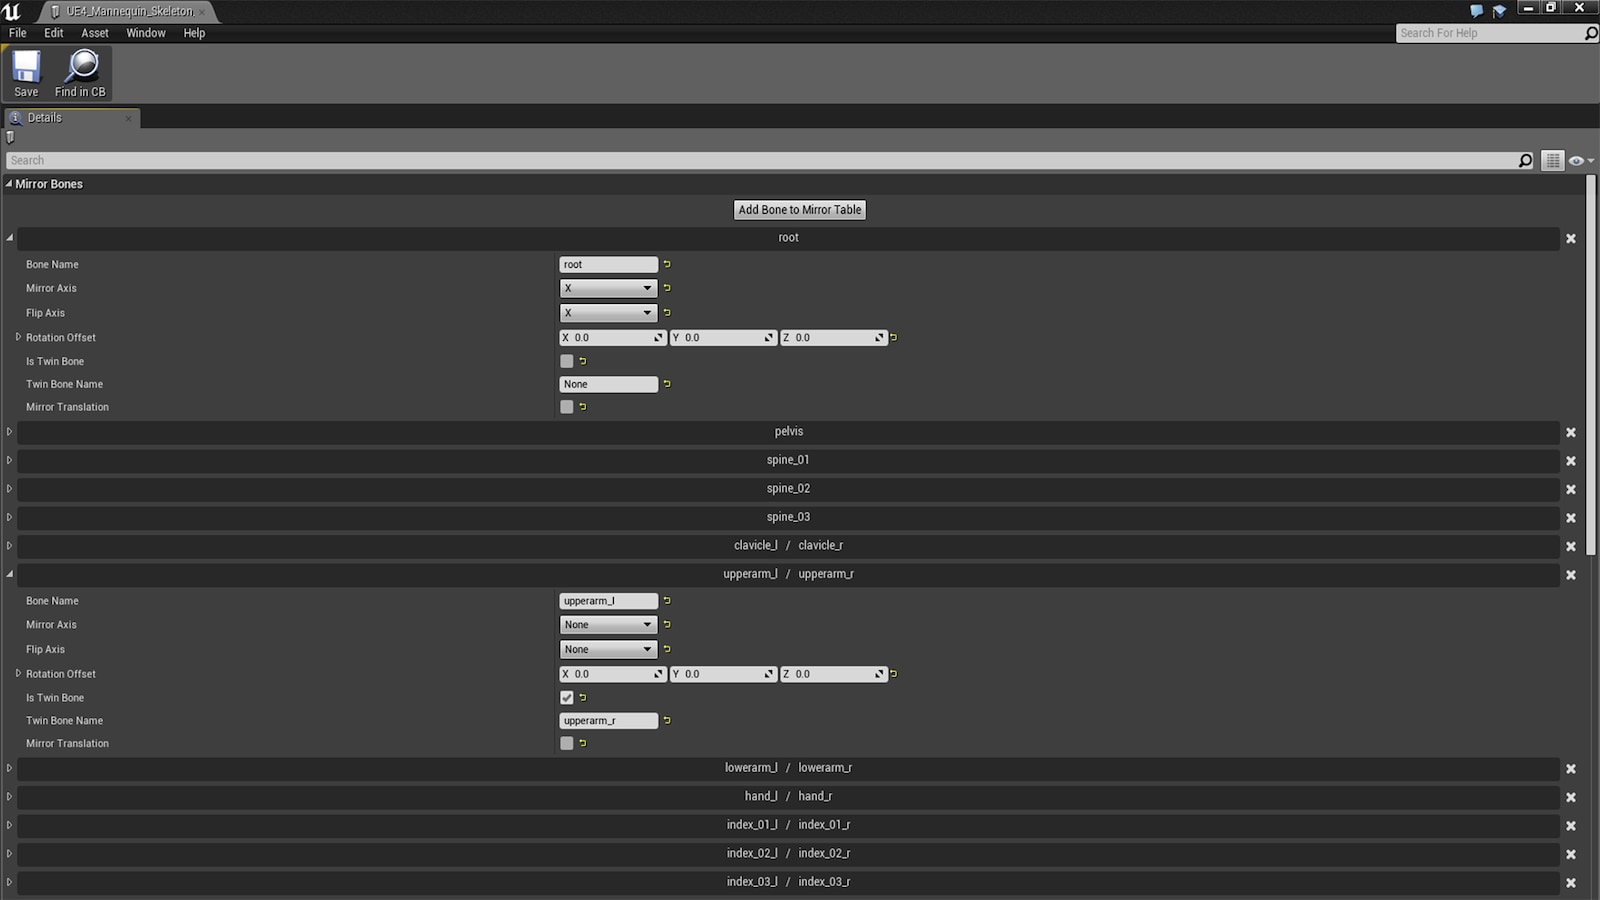
Task: Reset Twin Bone Name of upperarm_l
Action: [666, 720]
